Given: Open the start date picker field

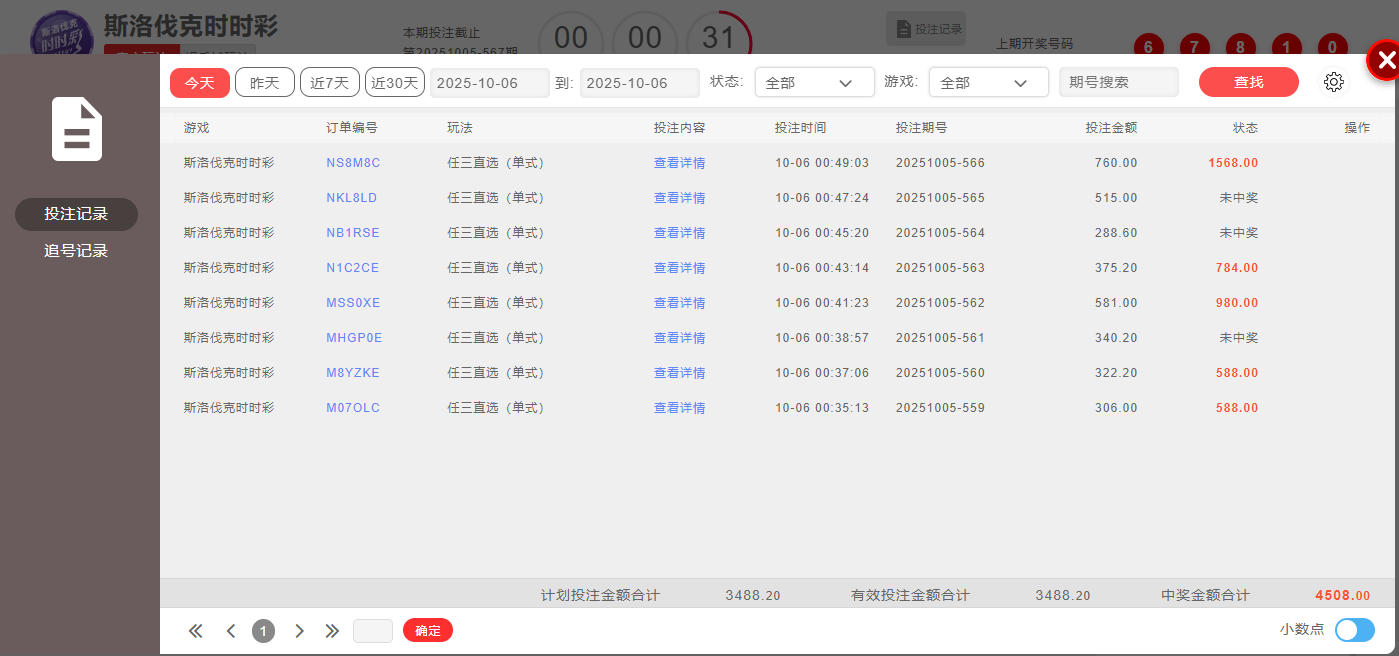Looking at the screenshot, I should 489,82.
